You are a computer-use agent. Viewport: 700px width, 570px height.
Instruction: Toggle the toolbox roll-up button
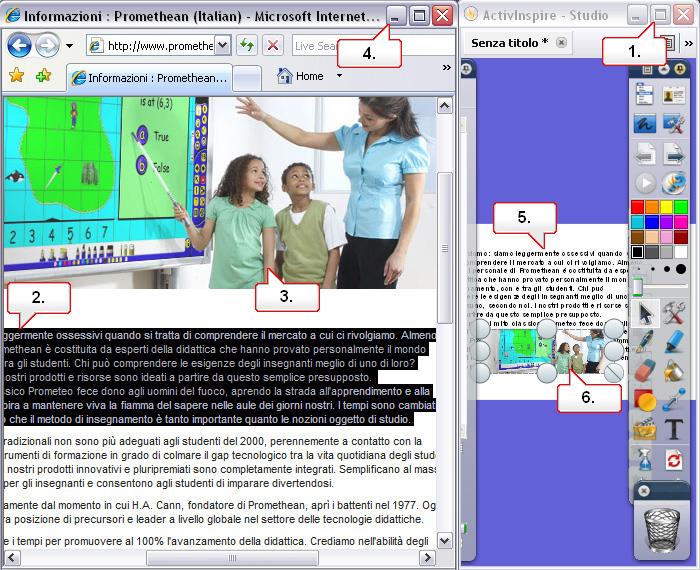(664, 69)
